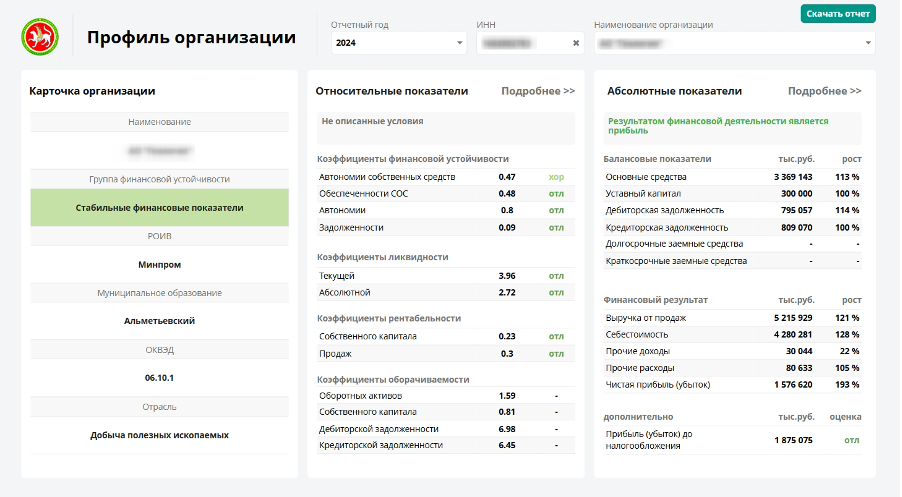Select the Основные средства row
This screenshot has height=497, width=902.
[x=732, y=177]
